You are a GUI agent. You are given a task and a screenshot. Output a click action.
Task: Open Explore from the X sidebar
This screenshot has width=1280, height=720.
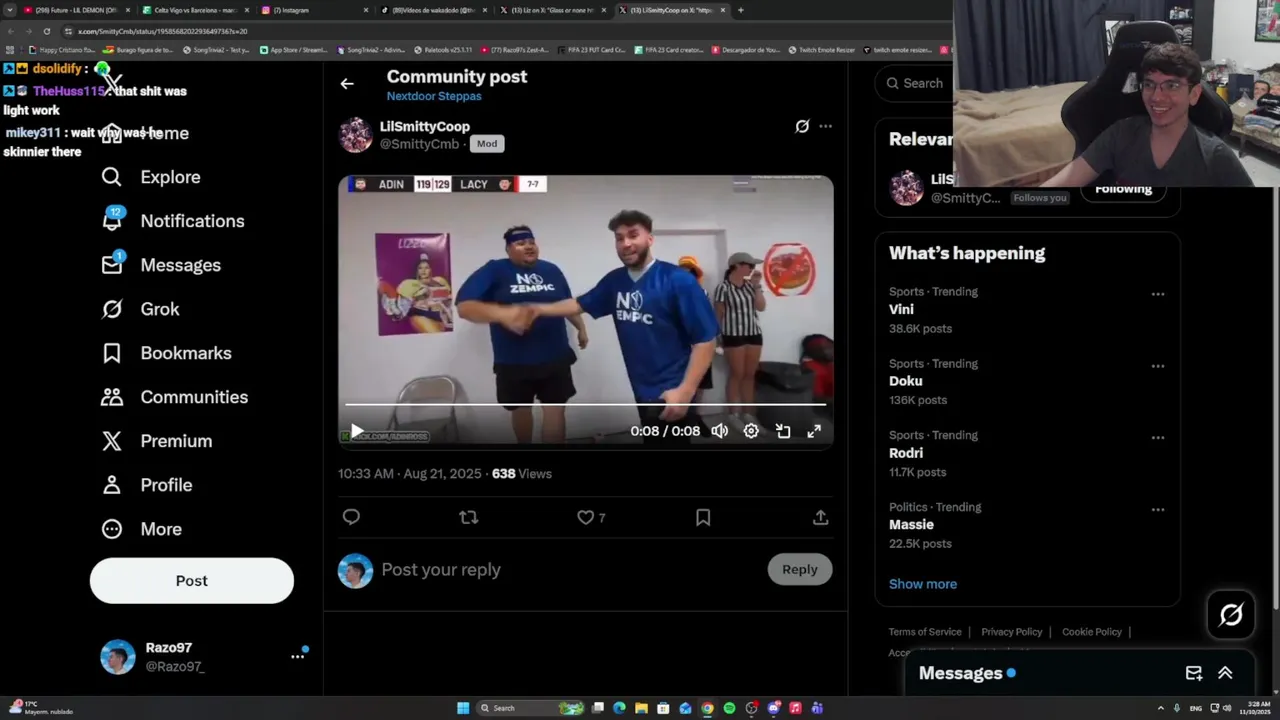point(151,177)
